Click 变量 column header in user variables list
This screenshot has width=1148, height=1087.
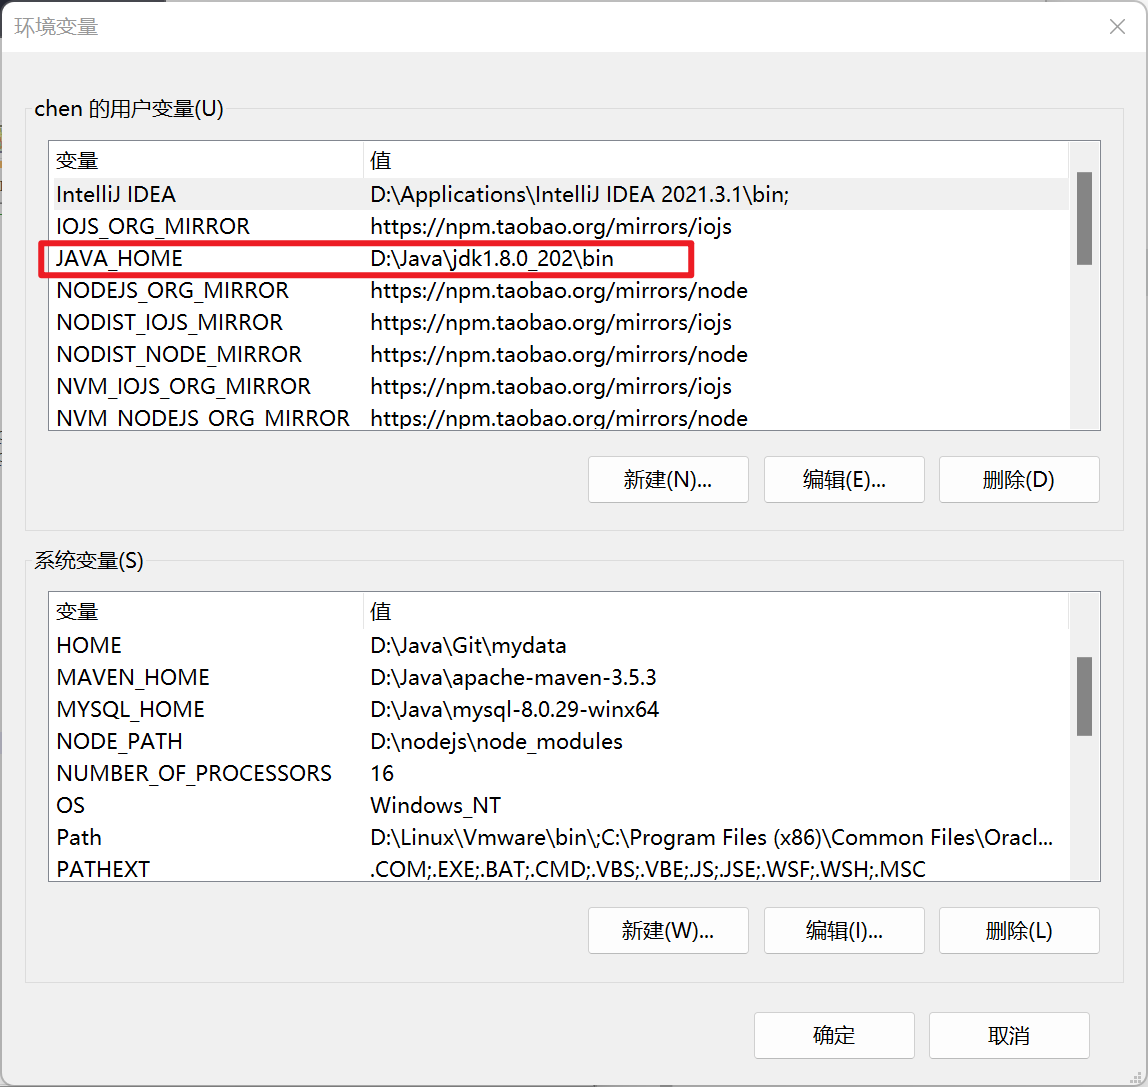208,160
